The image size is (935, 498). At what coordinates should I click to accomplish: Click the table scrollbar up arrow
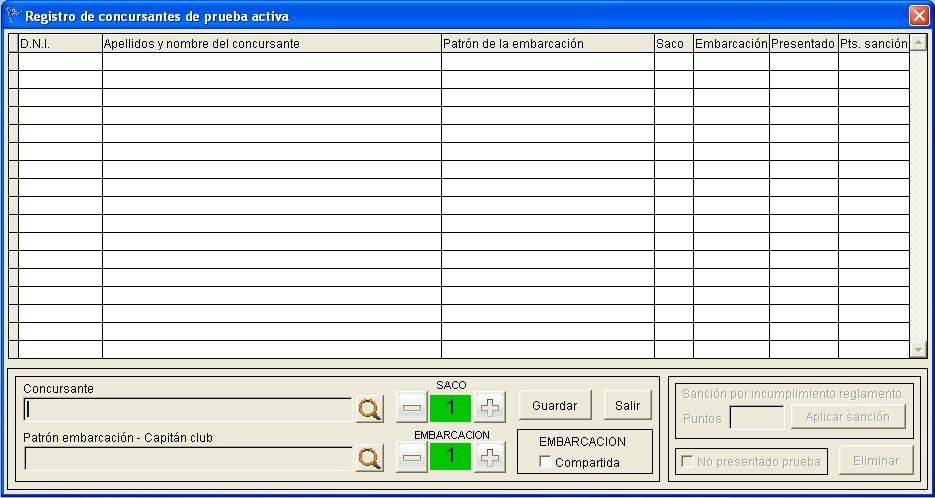pyautogui.click(x=918, y=44)
